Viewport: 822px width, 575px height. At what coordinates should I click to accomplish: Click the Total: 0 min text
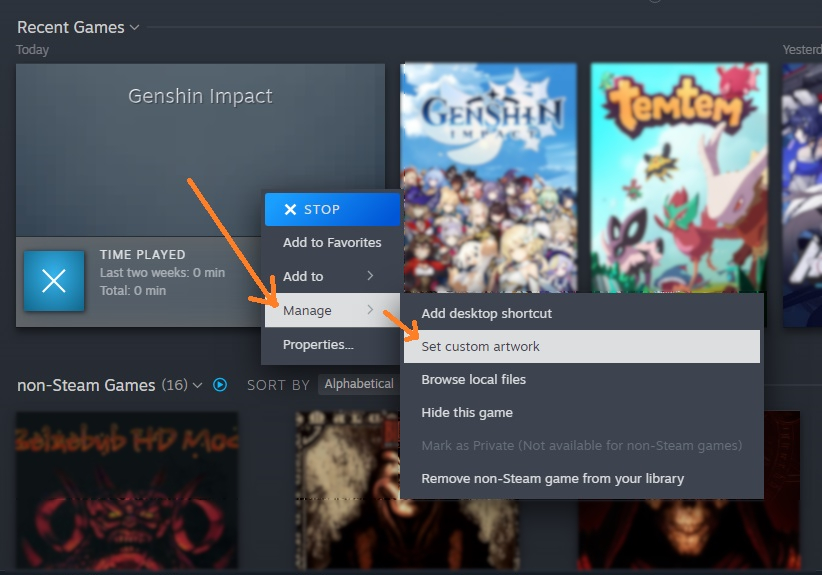click(x=133, y=290)
